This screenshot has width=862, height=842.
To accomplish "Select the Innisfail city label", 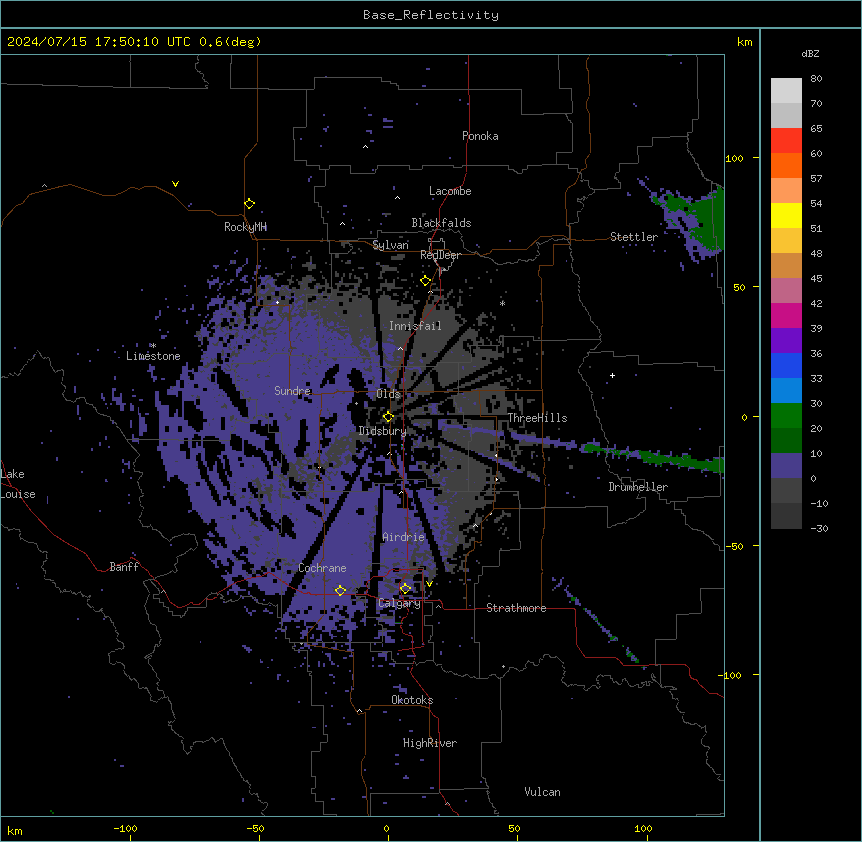I will tap(415, 326).
